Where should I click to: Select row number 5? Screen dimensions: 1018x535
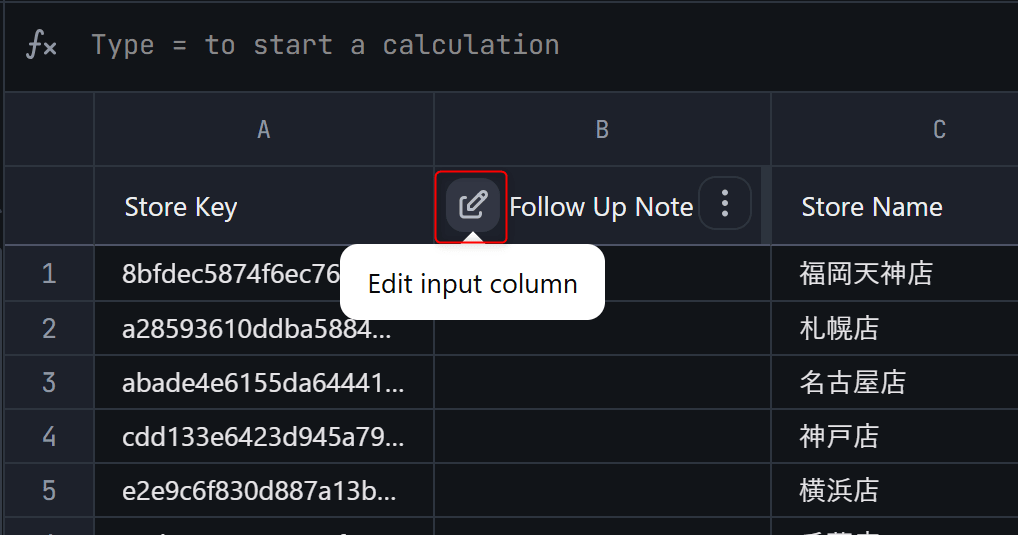click(49, 490)
